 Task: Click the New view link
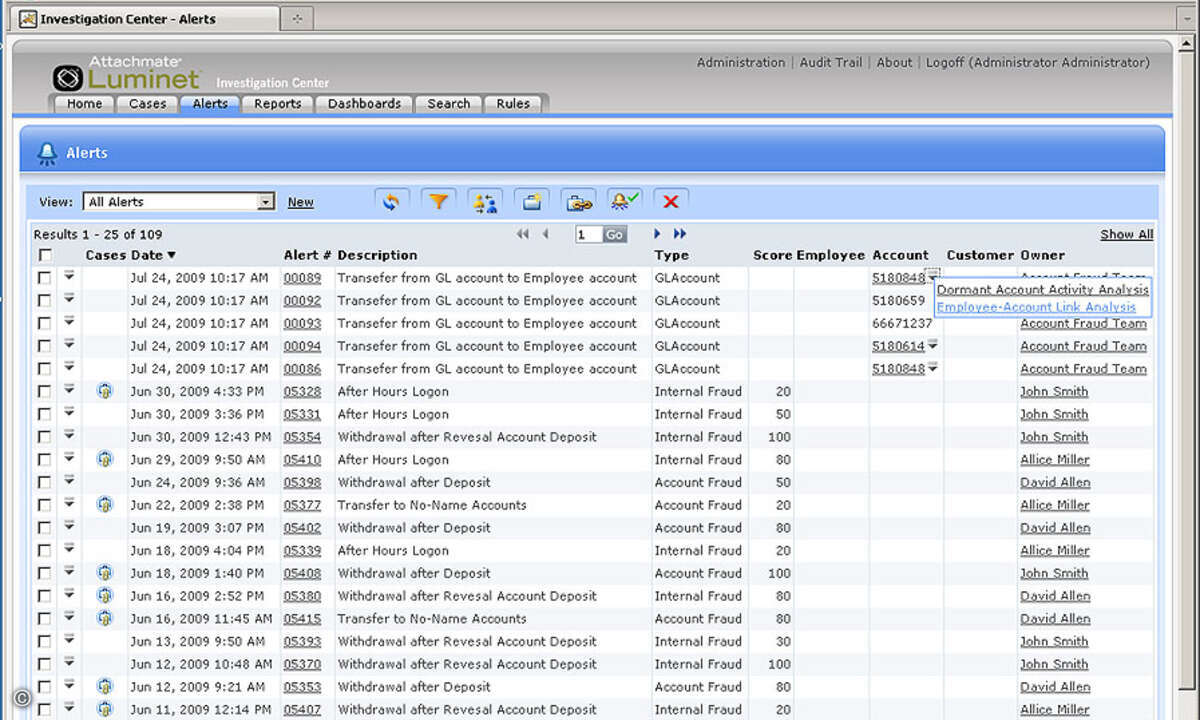point(301,202)
